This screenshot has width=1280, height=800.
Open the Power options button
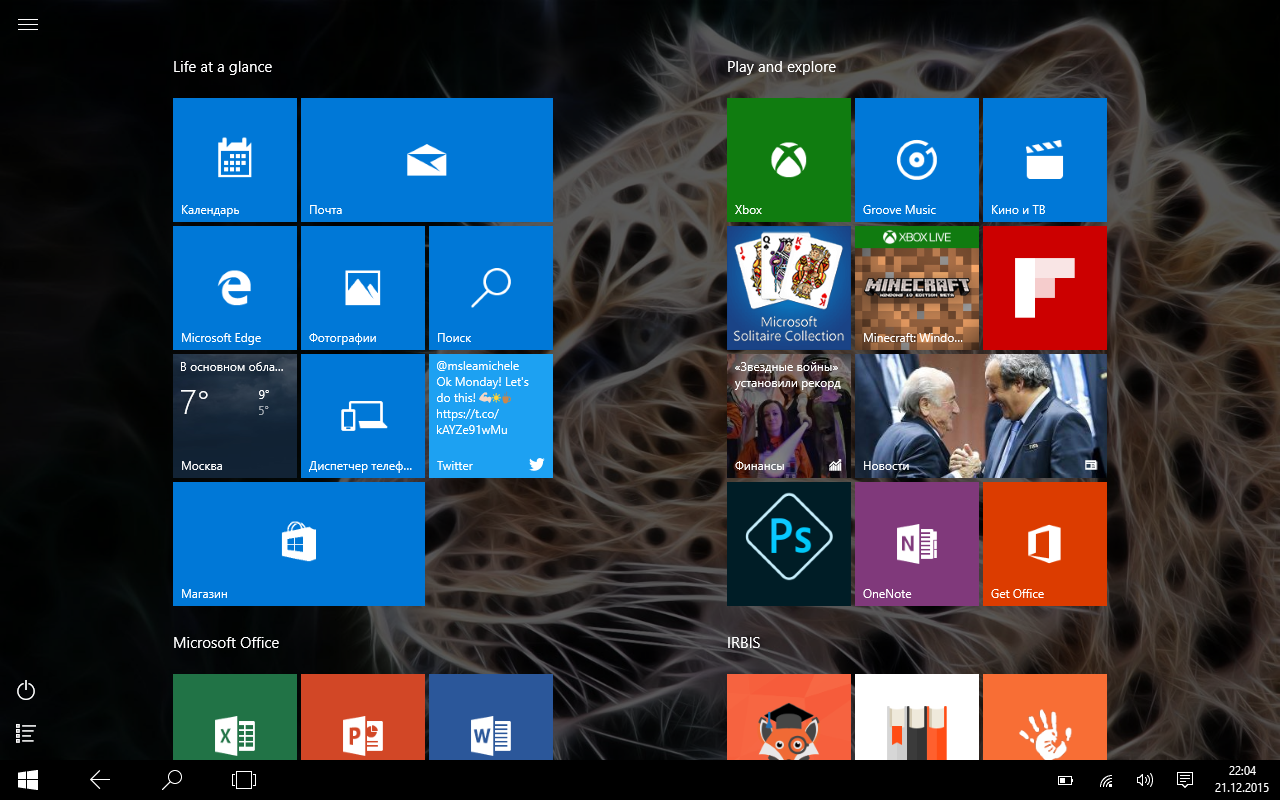27,690
